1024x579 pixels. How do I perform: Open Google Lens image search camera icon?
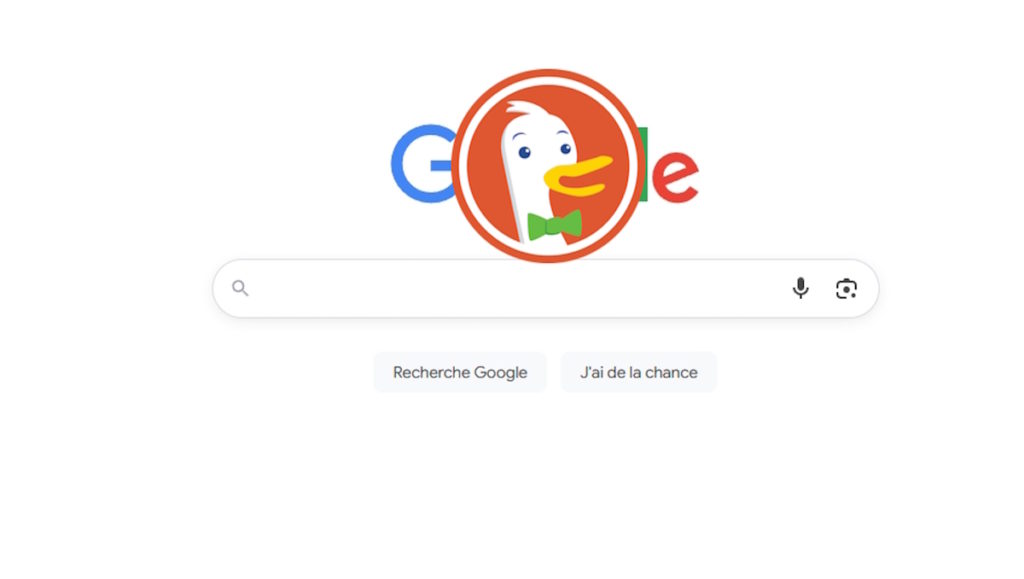click(x=846, y=289)
